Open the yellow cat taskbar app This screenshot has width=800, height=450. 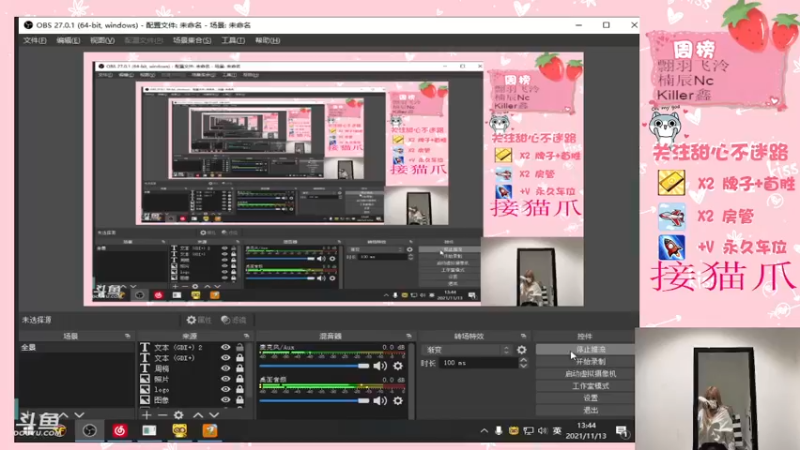point(180,431)
